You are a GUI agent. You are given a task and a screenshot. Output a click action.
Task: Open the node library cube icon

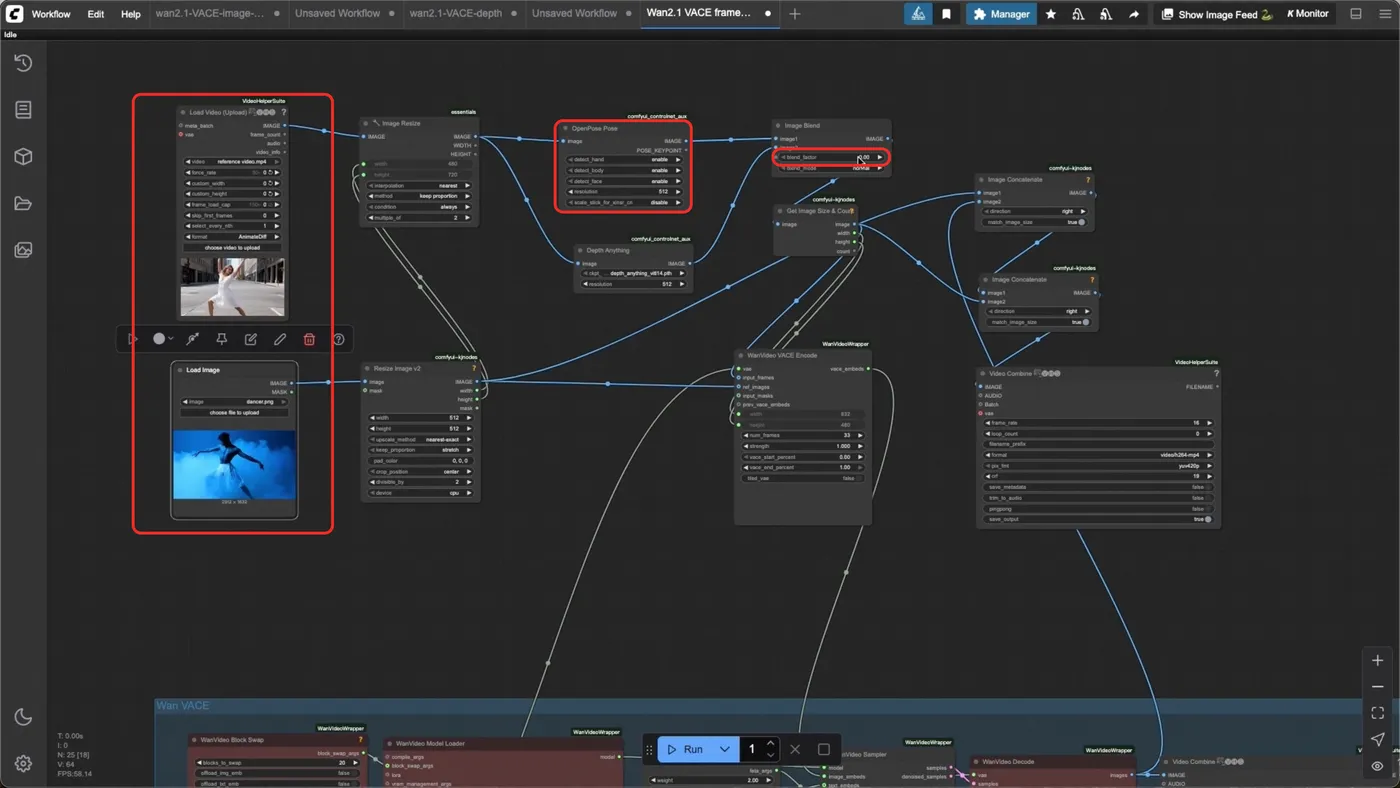23,157
